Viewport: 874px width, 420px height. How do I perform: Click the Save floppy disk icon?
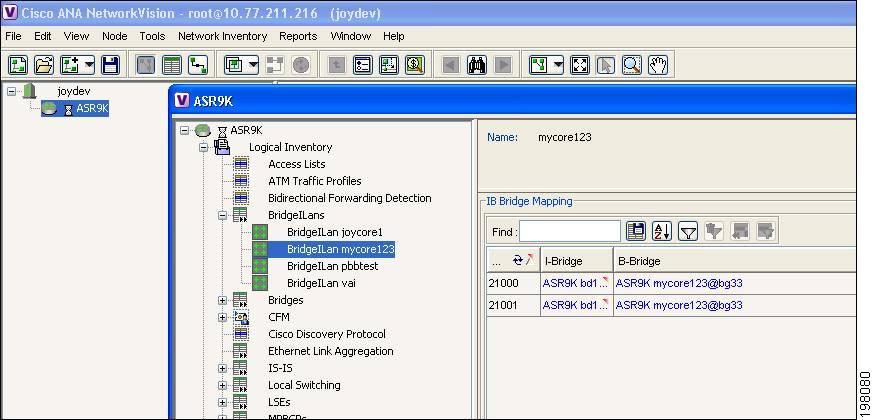pos(111,65)
